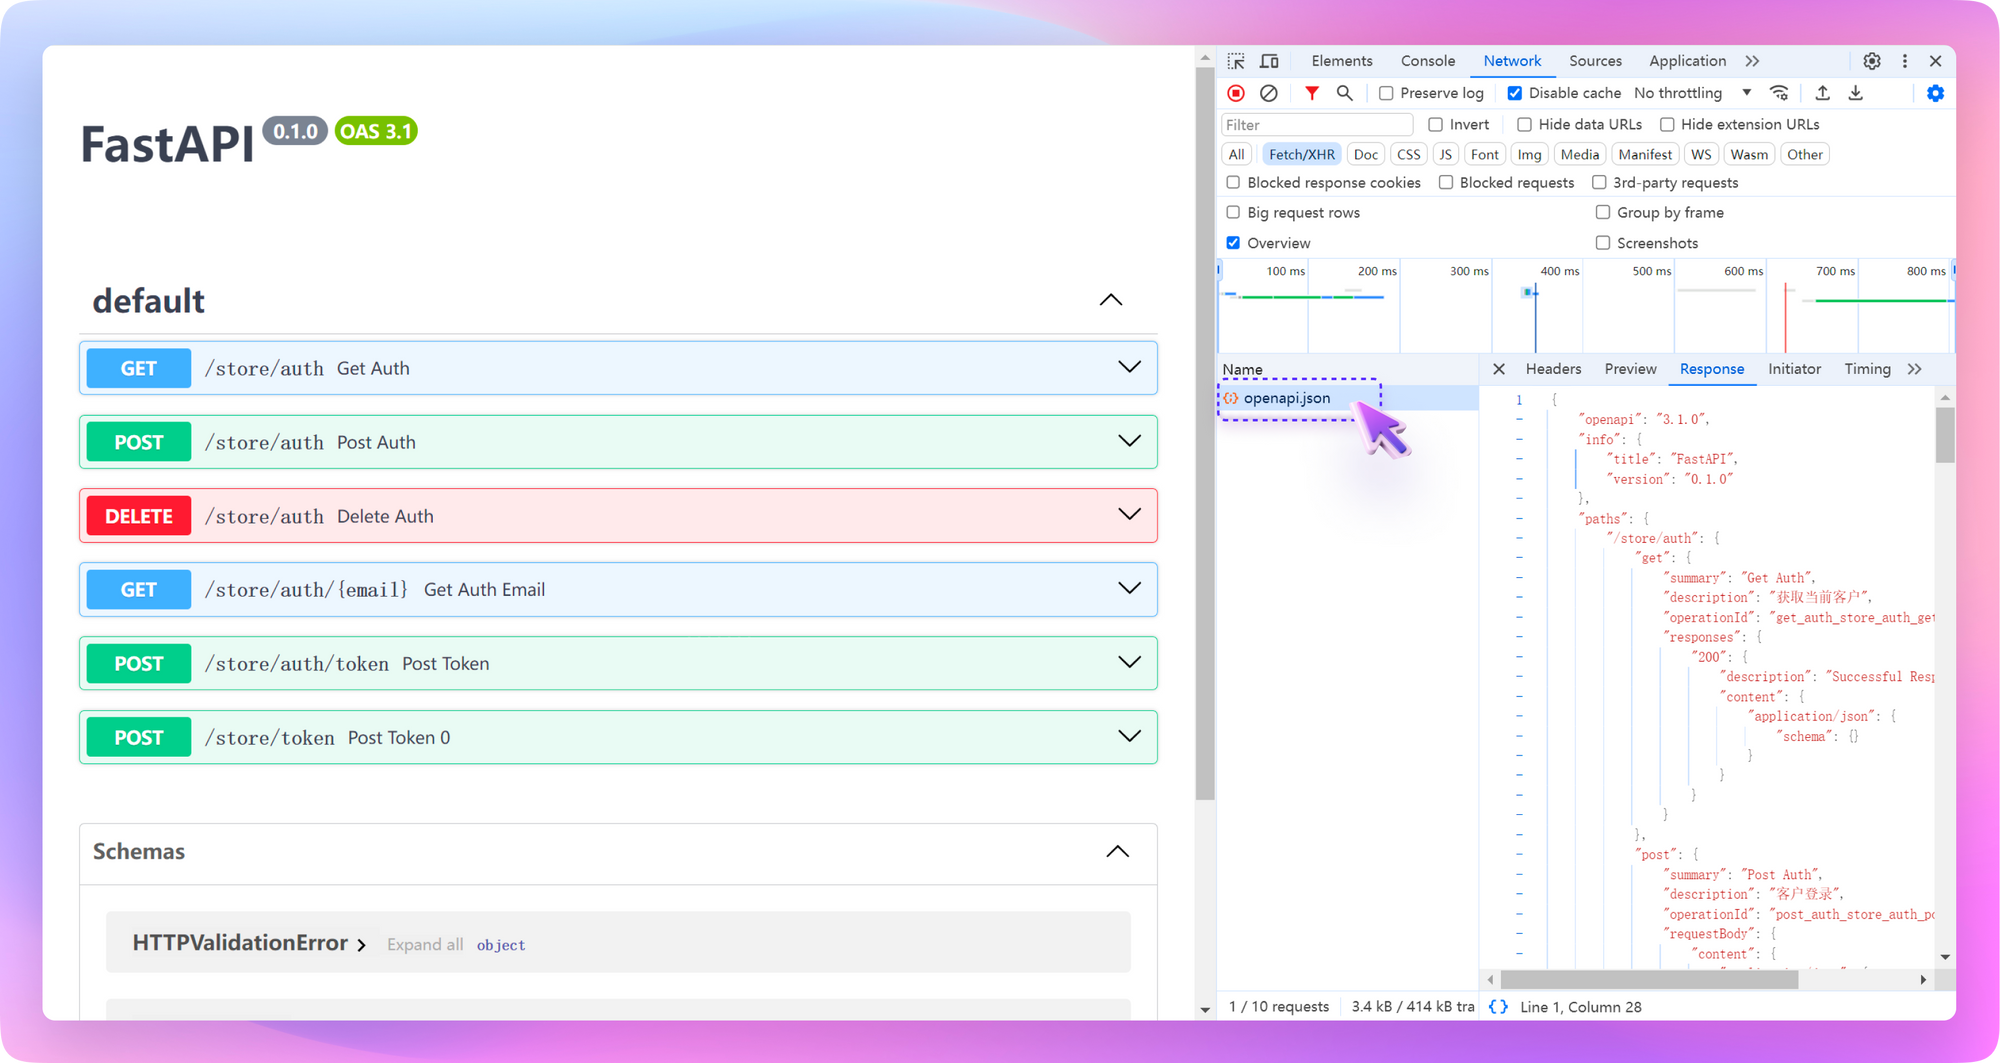The height and width of the screenshot is (1063, 2000).
Task: Filter requests by Img
Action: click(x=1529, y=154)
